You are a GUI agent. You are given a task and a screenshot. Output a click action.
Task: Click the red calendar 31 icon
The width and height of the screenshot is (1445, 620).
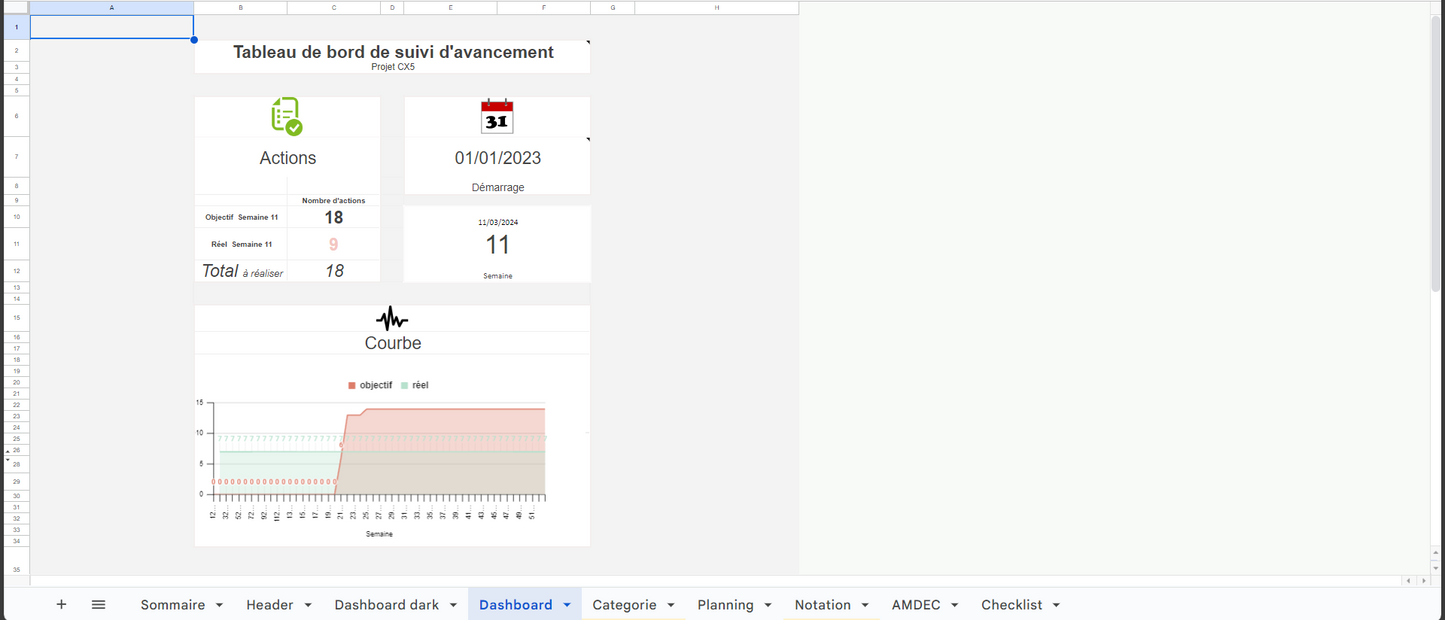click(497, 117)
